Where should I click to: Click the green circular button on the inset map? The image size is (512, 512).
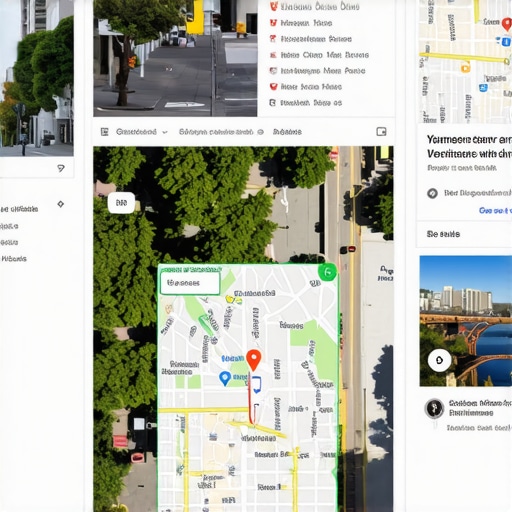(327, 272)
